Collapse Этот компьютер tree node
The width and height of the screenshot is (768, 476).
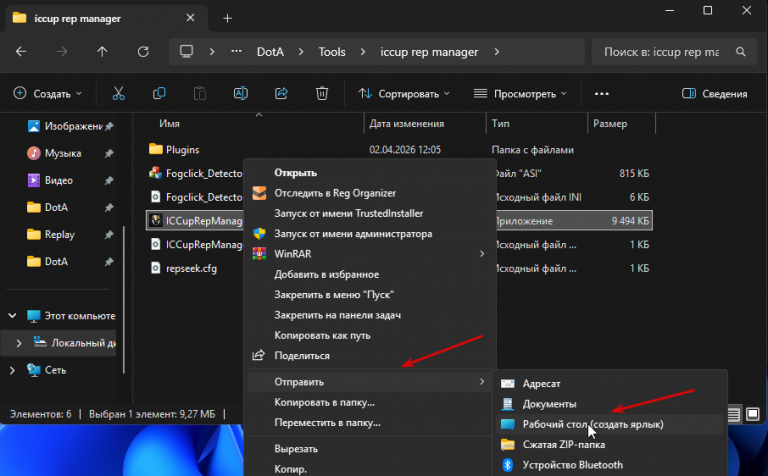pos(12,316)
